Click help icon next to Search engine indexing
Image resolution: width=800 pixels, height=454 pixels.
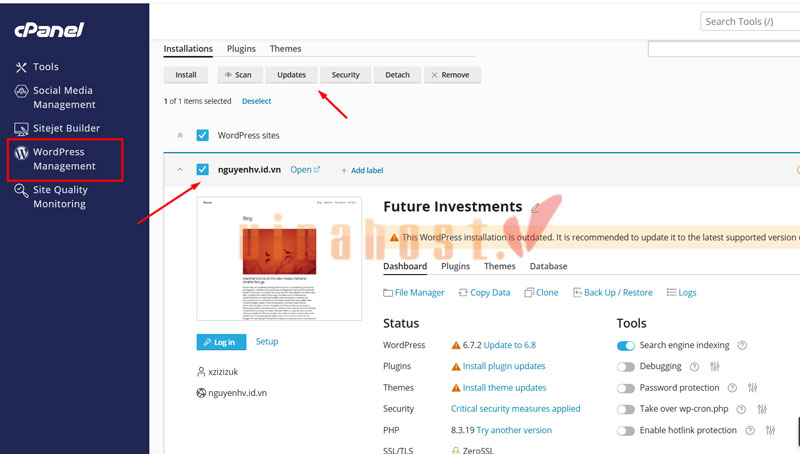(742, 345)
